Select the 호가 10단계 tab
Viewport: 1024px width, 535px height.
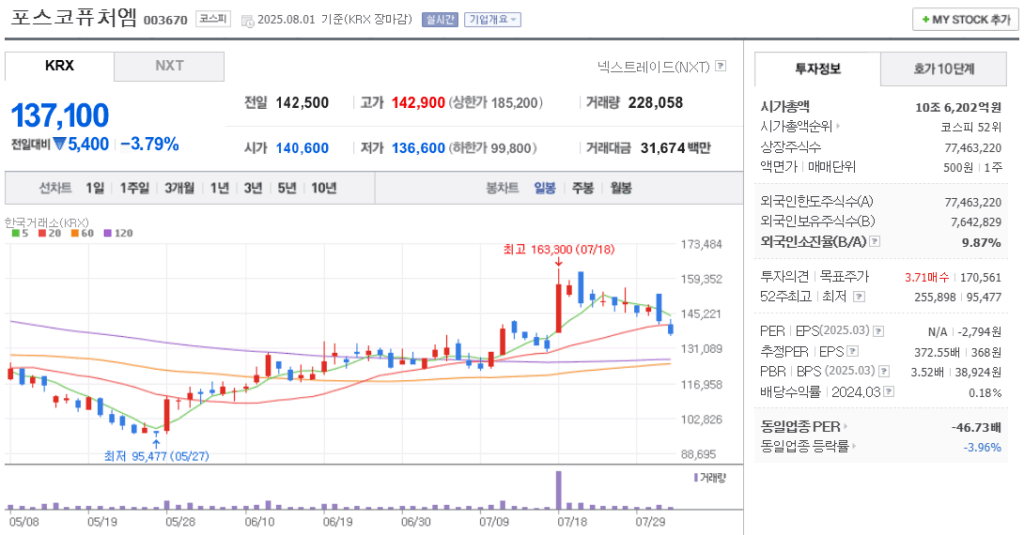(944, 69)
